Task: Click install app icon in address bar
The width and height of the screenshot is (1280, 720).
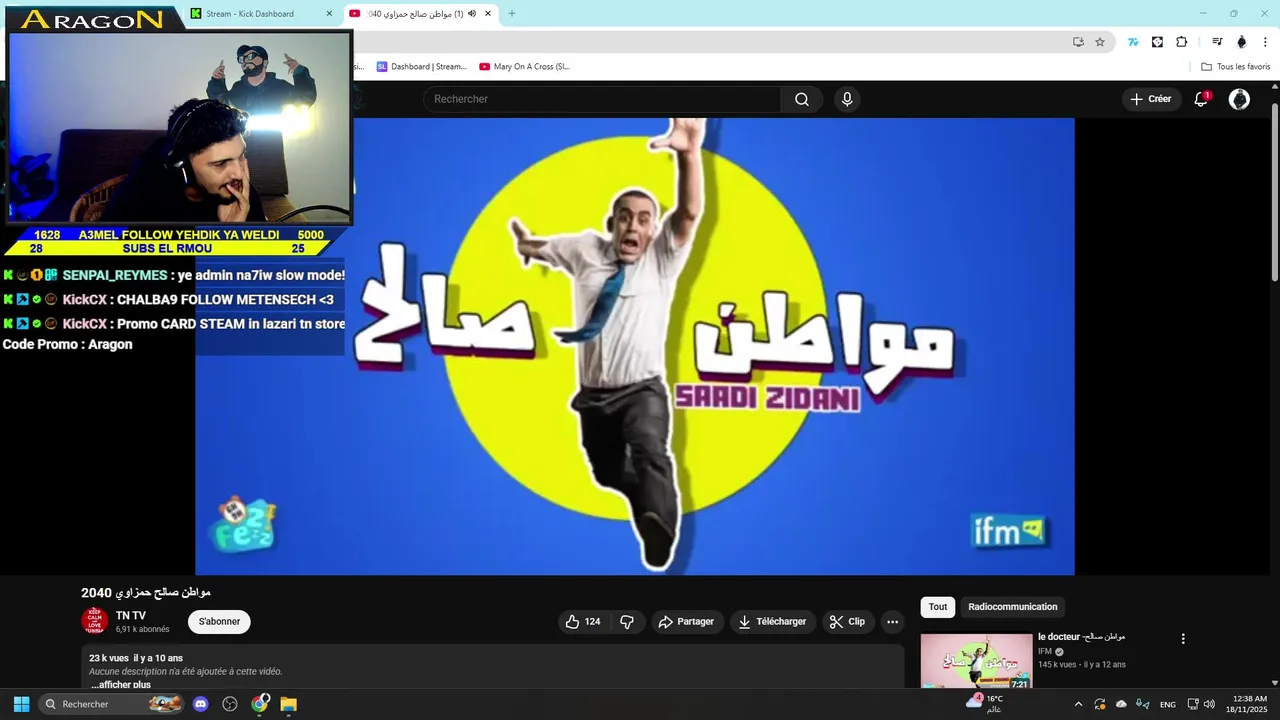Action: 1078,42
